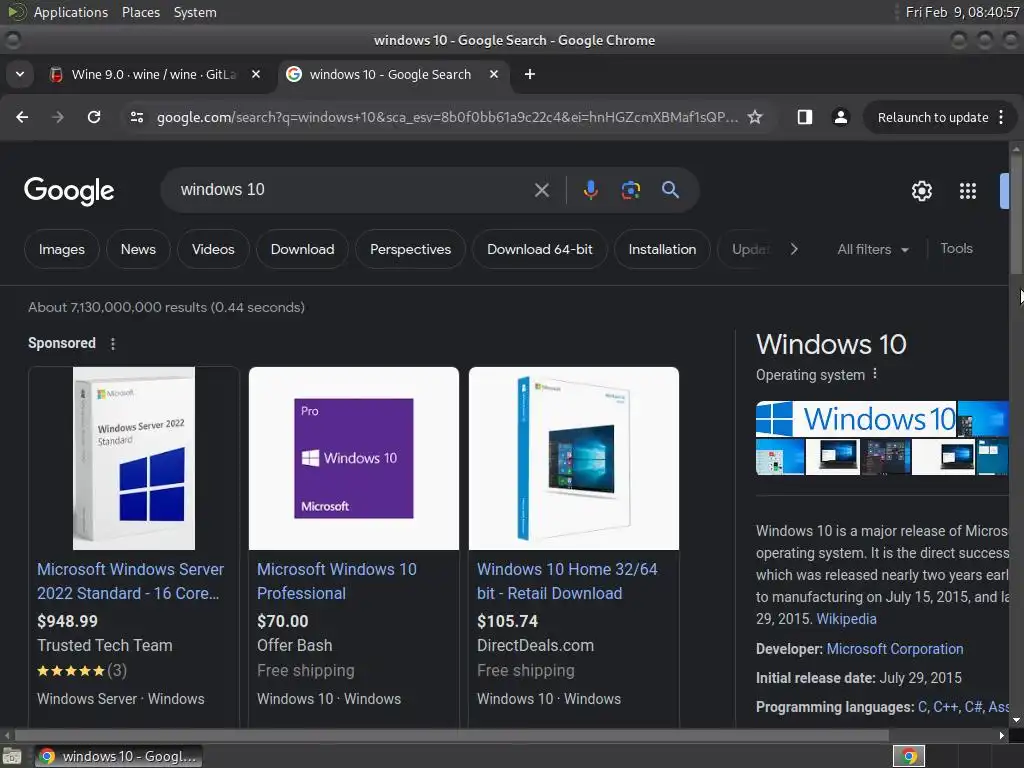This screenshot has width=1024, height=768.
Task: Open the Wikipedia link
Action: 846,619
